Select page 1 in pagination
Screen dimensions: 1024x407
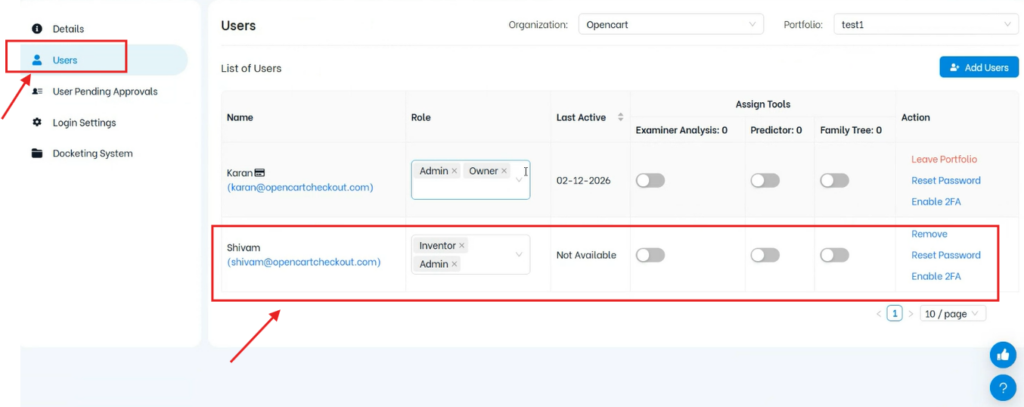(895, 313)
